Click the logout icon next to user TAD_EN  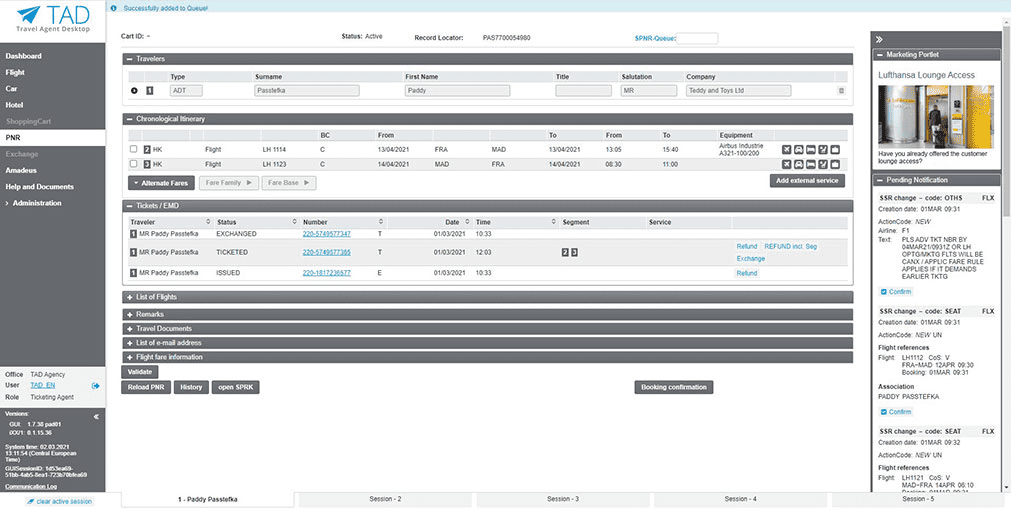96,385
